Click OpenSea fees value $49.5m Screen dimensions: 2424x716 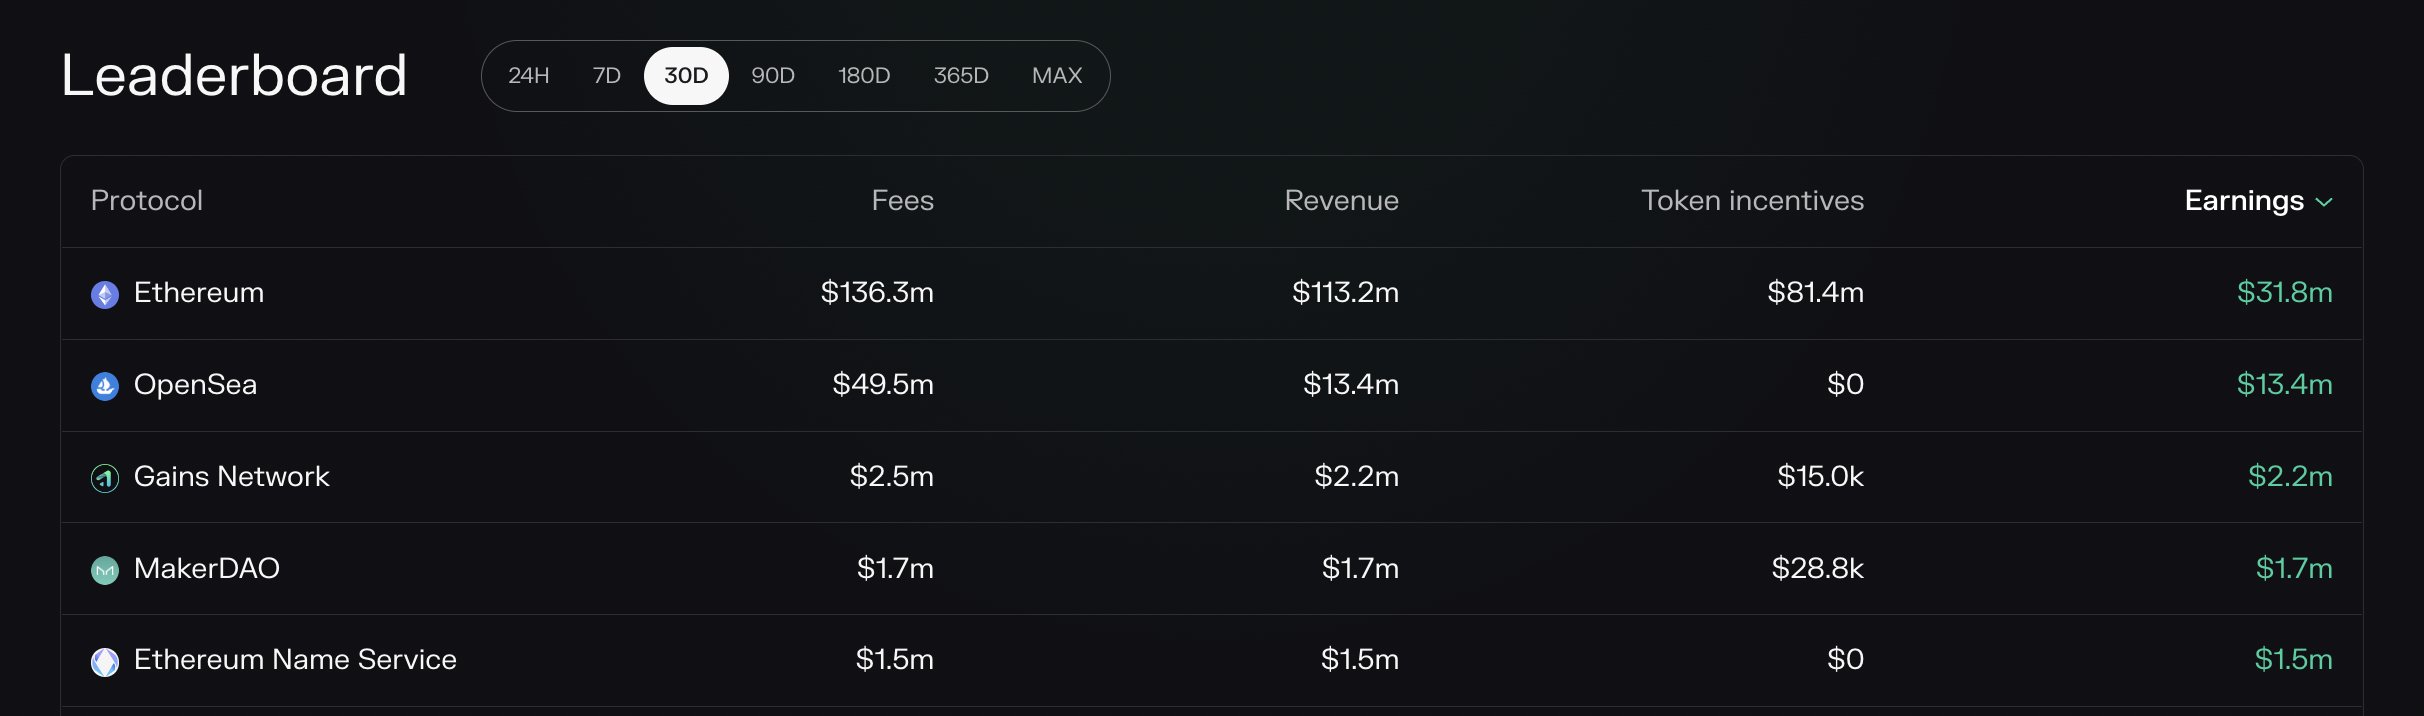point(883,385)
